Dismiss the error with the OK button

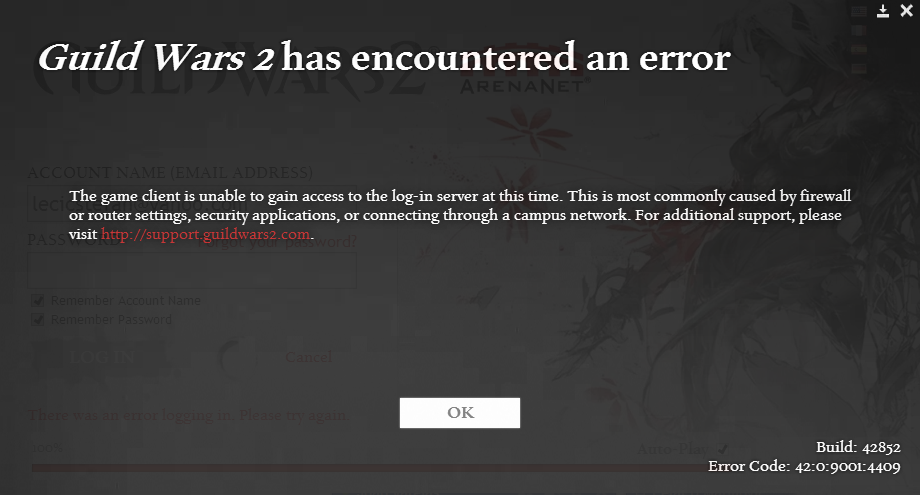[x=460, y=413]
